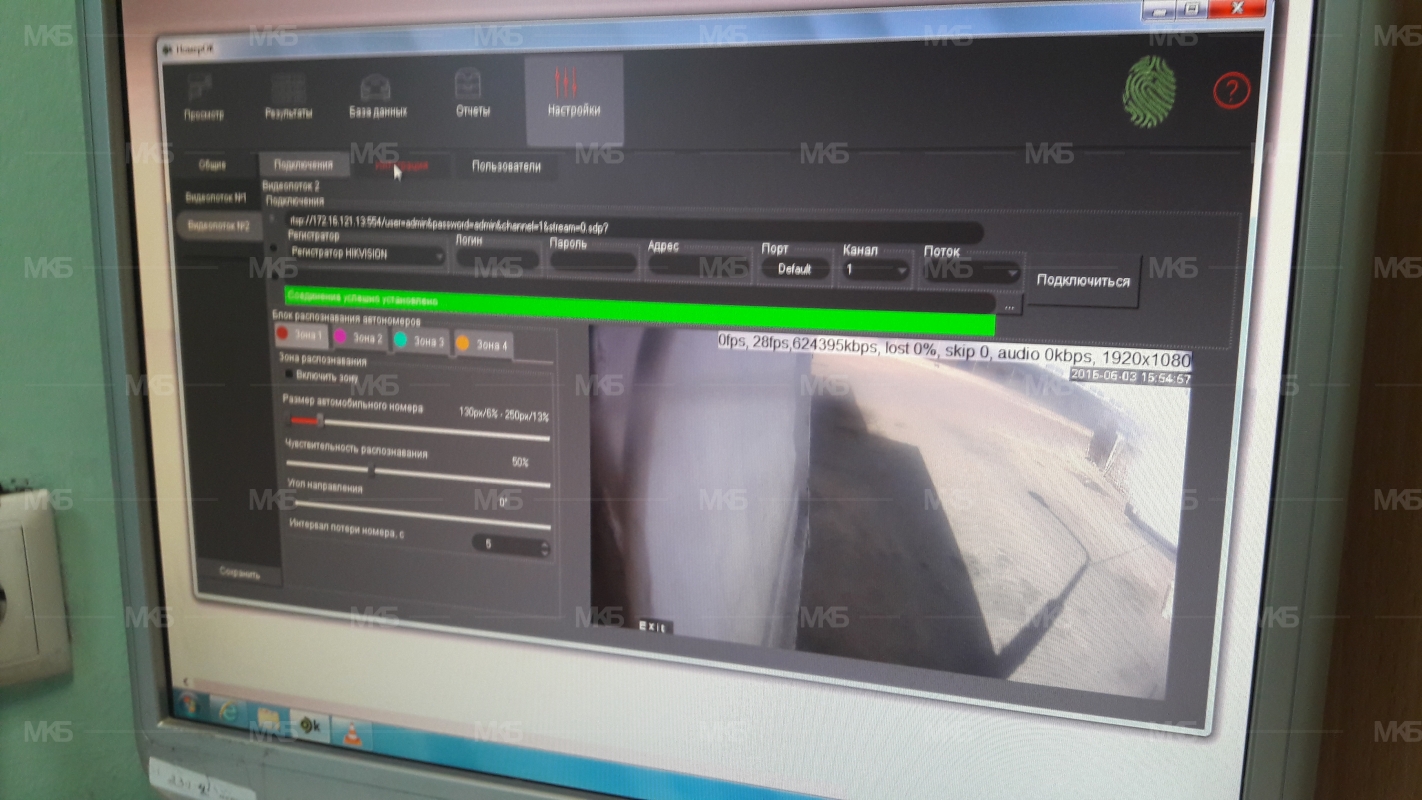Click the green fingerprint icon
This screenshot has height=800, width=1422.
pyautogui.click(x=1146, y=92)
